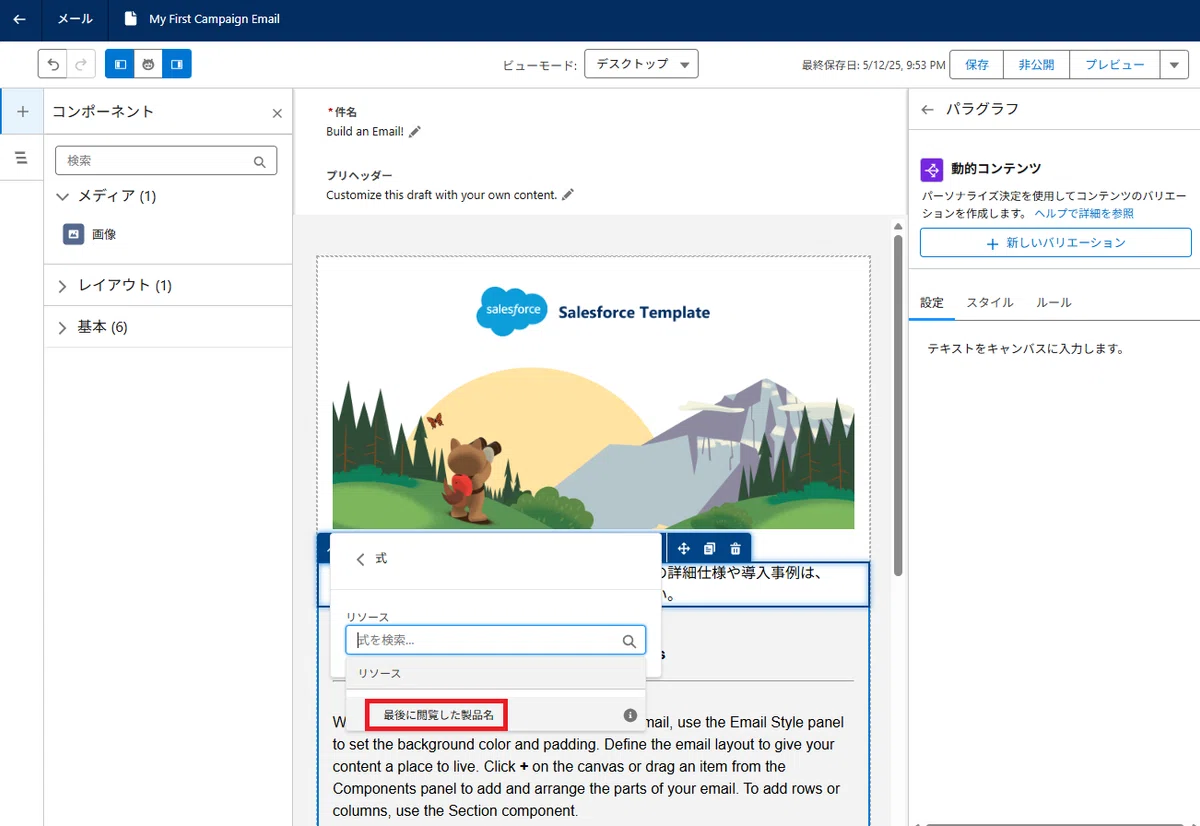Go back from the パラグラフ panel
Screen dimensions: 1200x826
click(x=928, y=110)
